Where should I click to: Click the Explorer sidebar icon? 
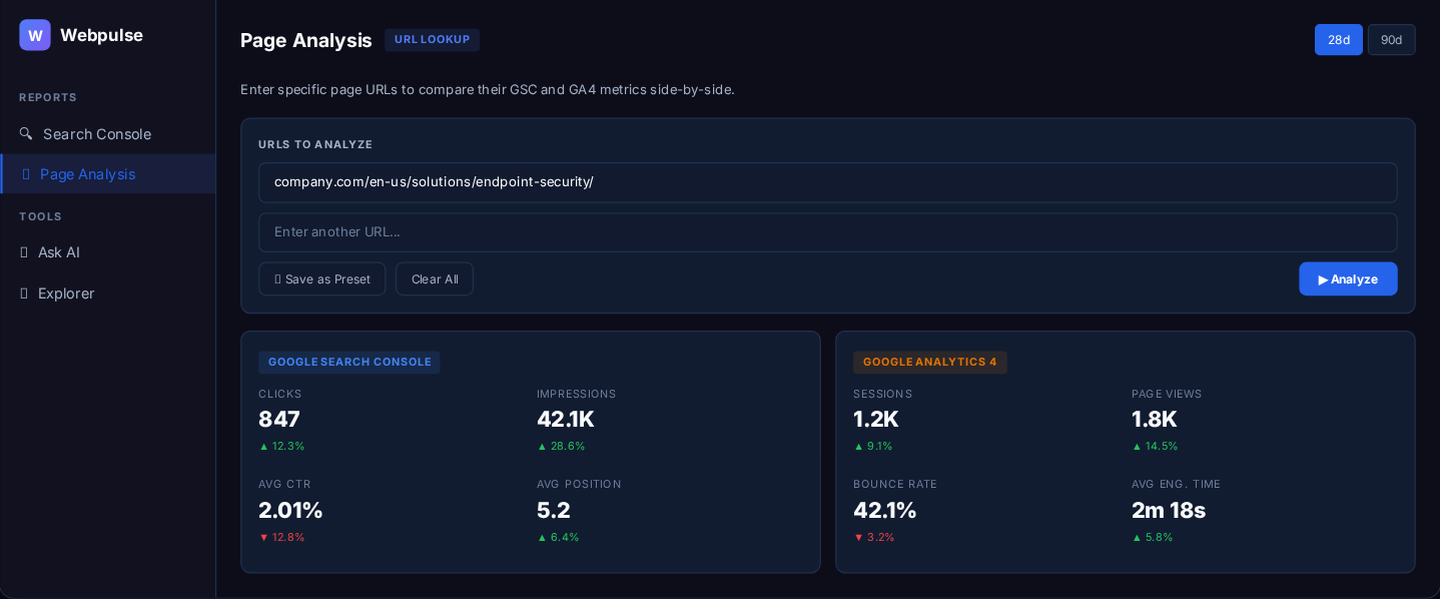pyautogui.click(x=24, y=294)
